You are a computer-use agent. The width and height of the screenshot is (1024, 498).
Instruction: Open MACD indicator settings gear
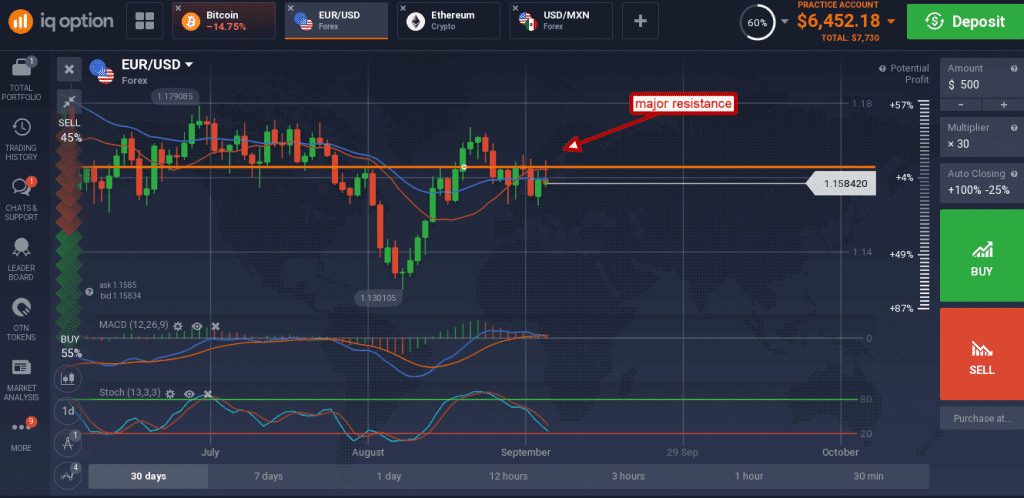[178, 326]
